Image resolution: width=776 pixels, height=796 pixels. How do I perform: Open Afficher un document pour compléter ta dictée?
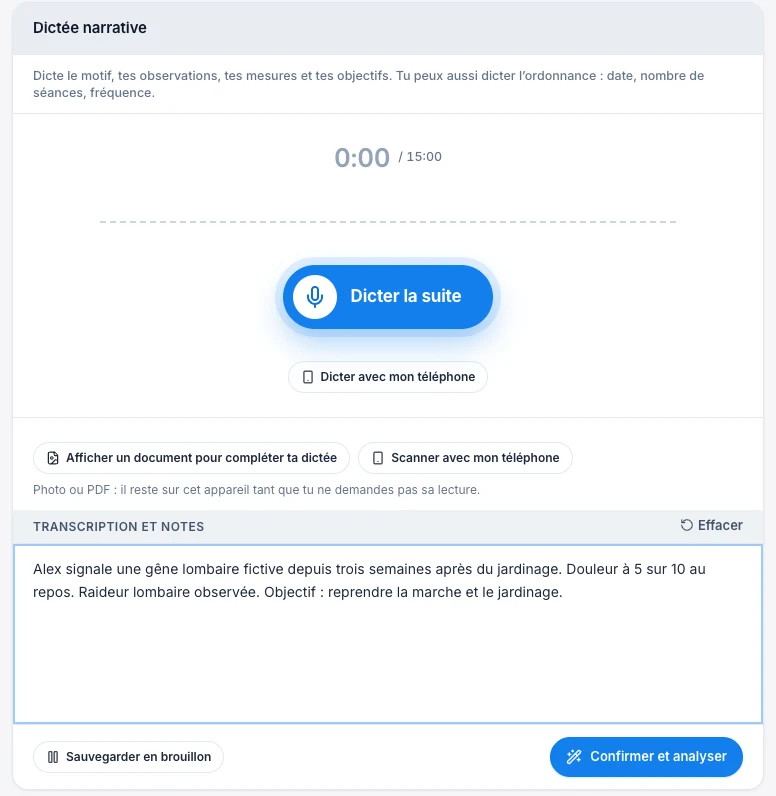coord(191,458)
